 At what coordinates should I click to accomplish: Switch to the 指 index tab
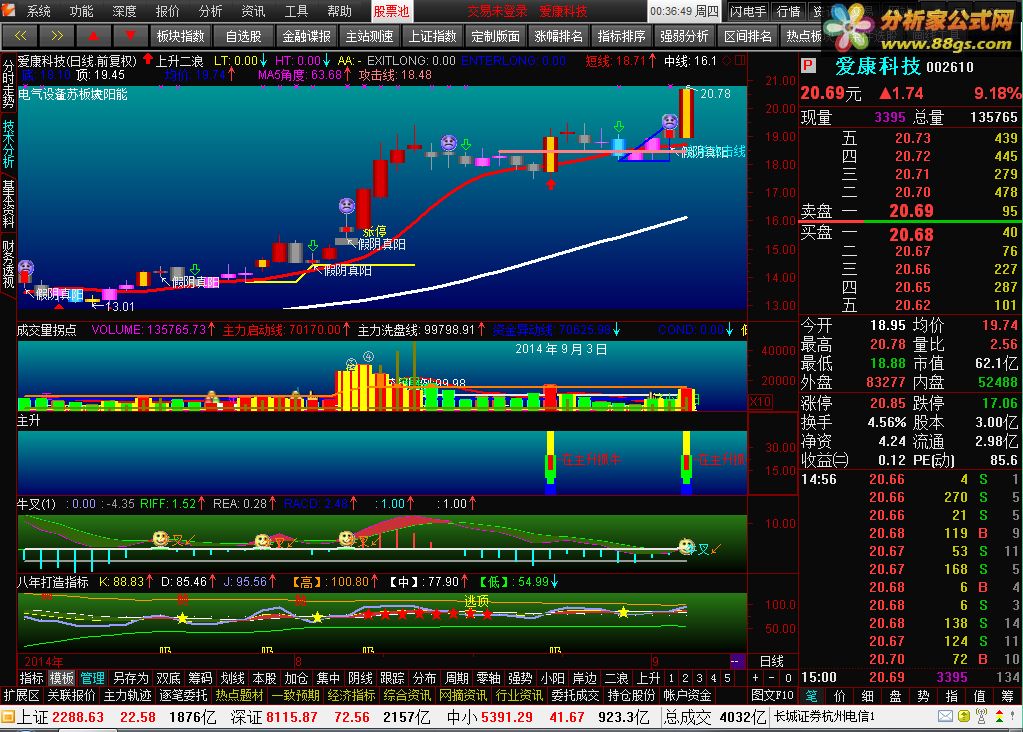tap(951, 695)
